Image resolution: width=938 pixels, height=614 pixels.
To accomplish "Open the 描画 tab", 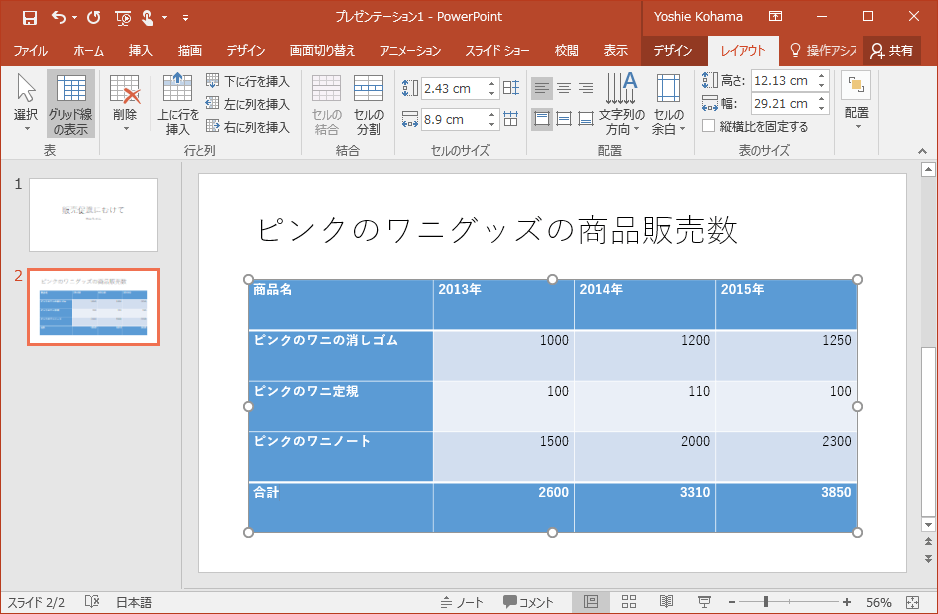I will coord(190,51).
